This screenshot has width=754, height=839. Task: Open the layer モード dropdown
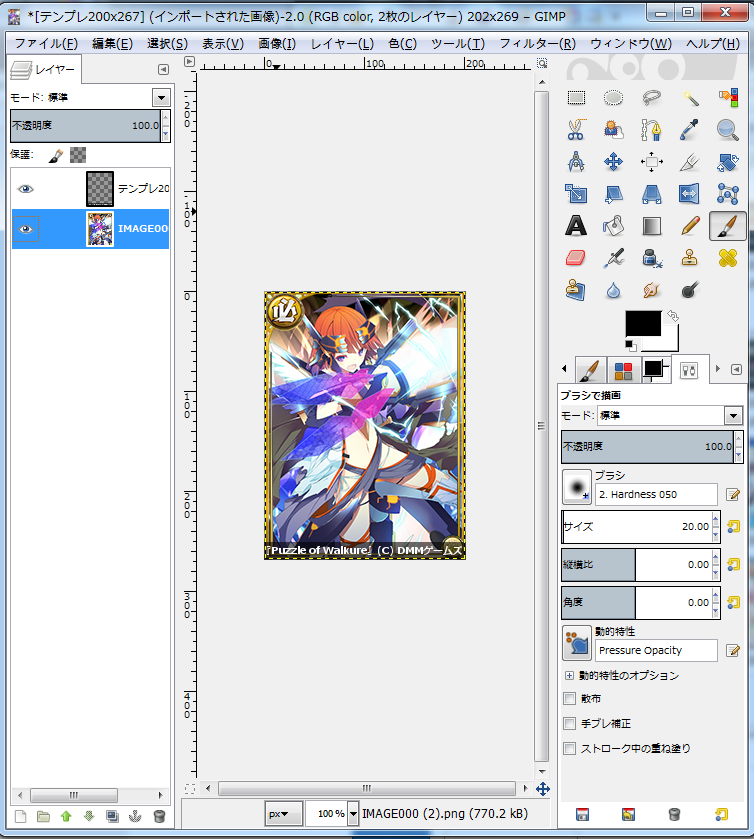[x=161, y=97]
